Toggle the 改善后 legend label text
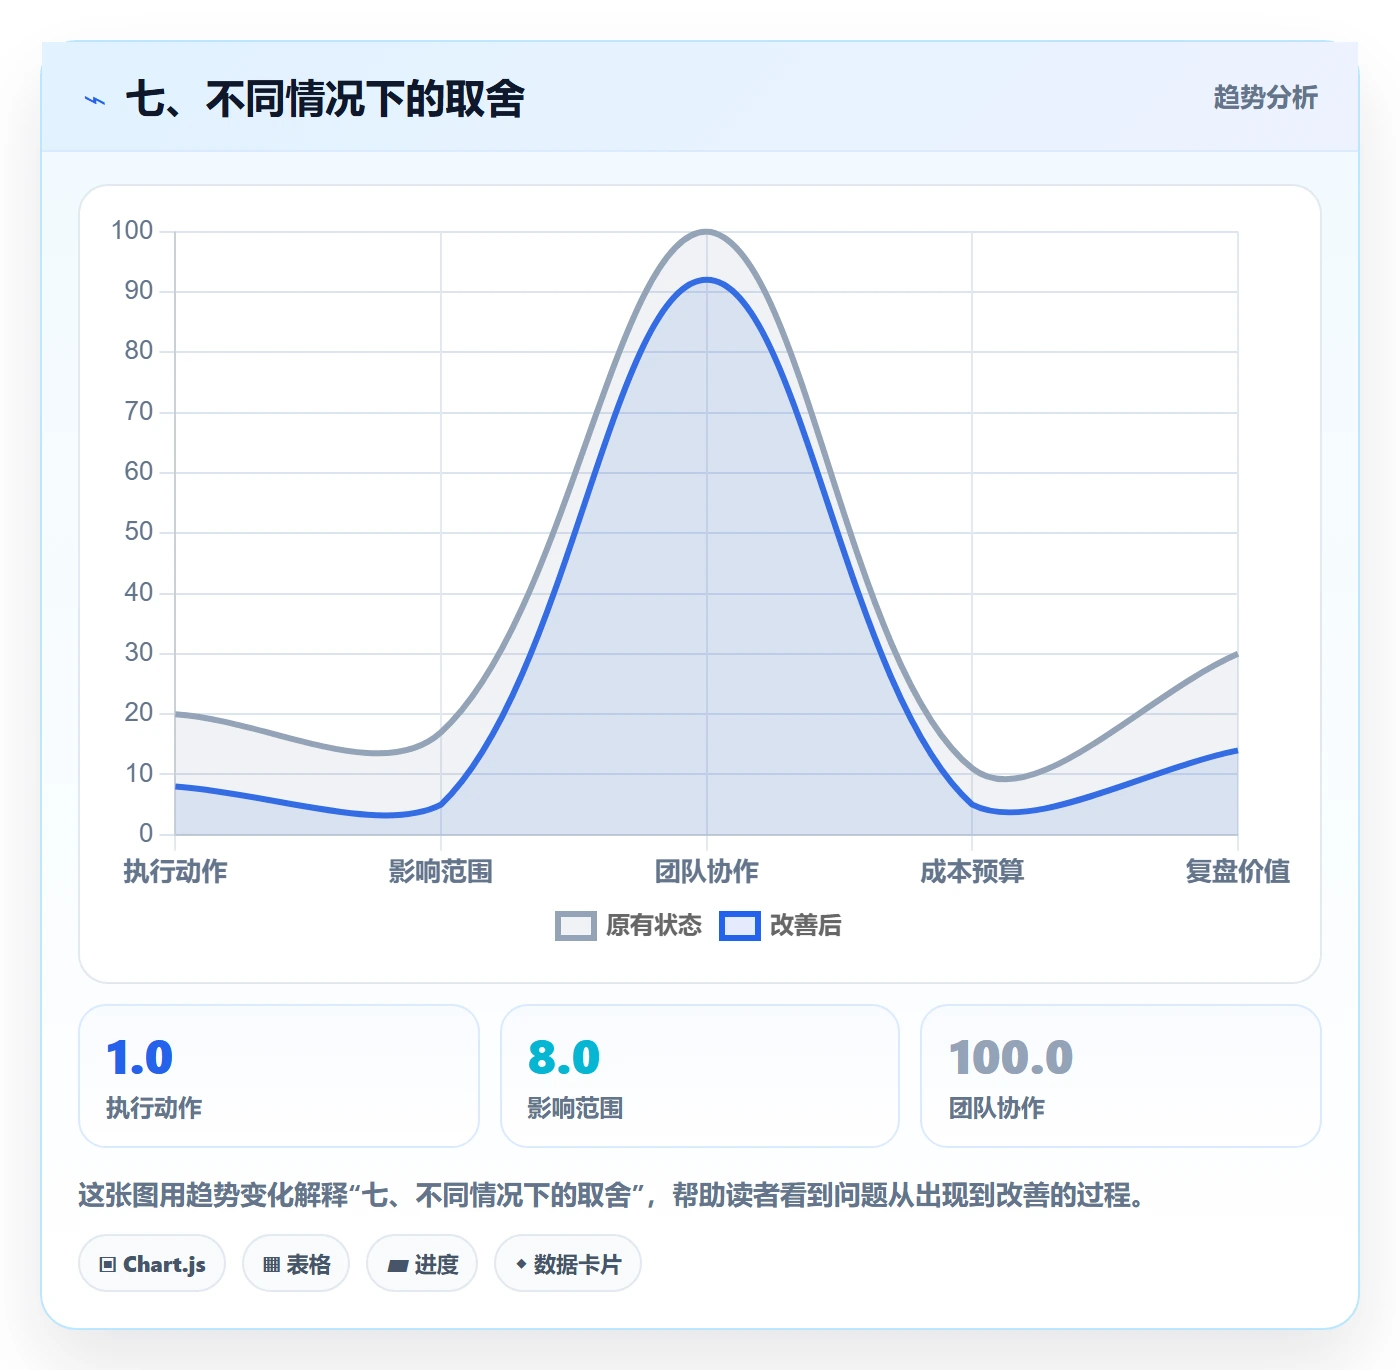This screenshot has width=1400, height=1370. pyautogui.click(x=806, y=926)
